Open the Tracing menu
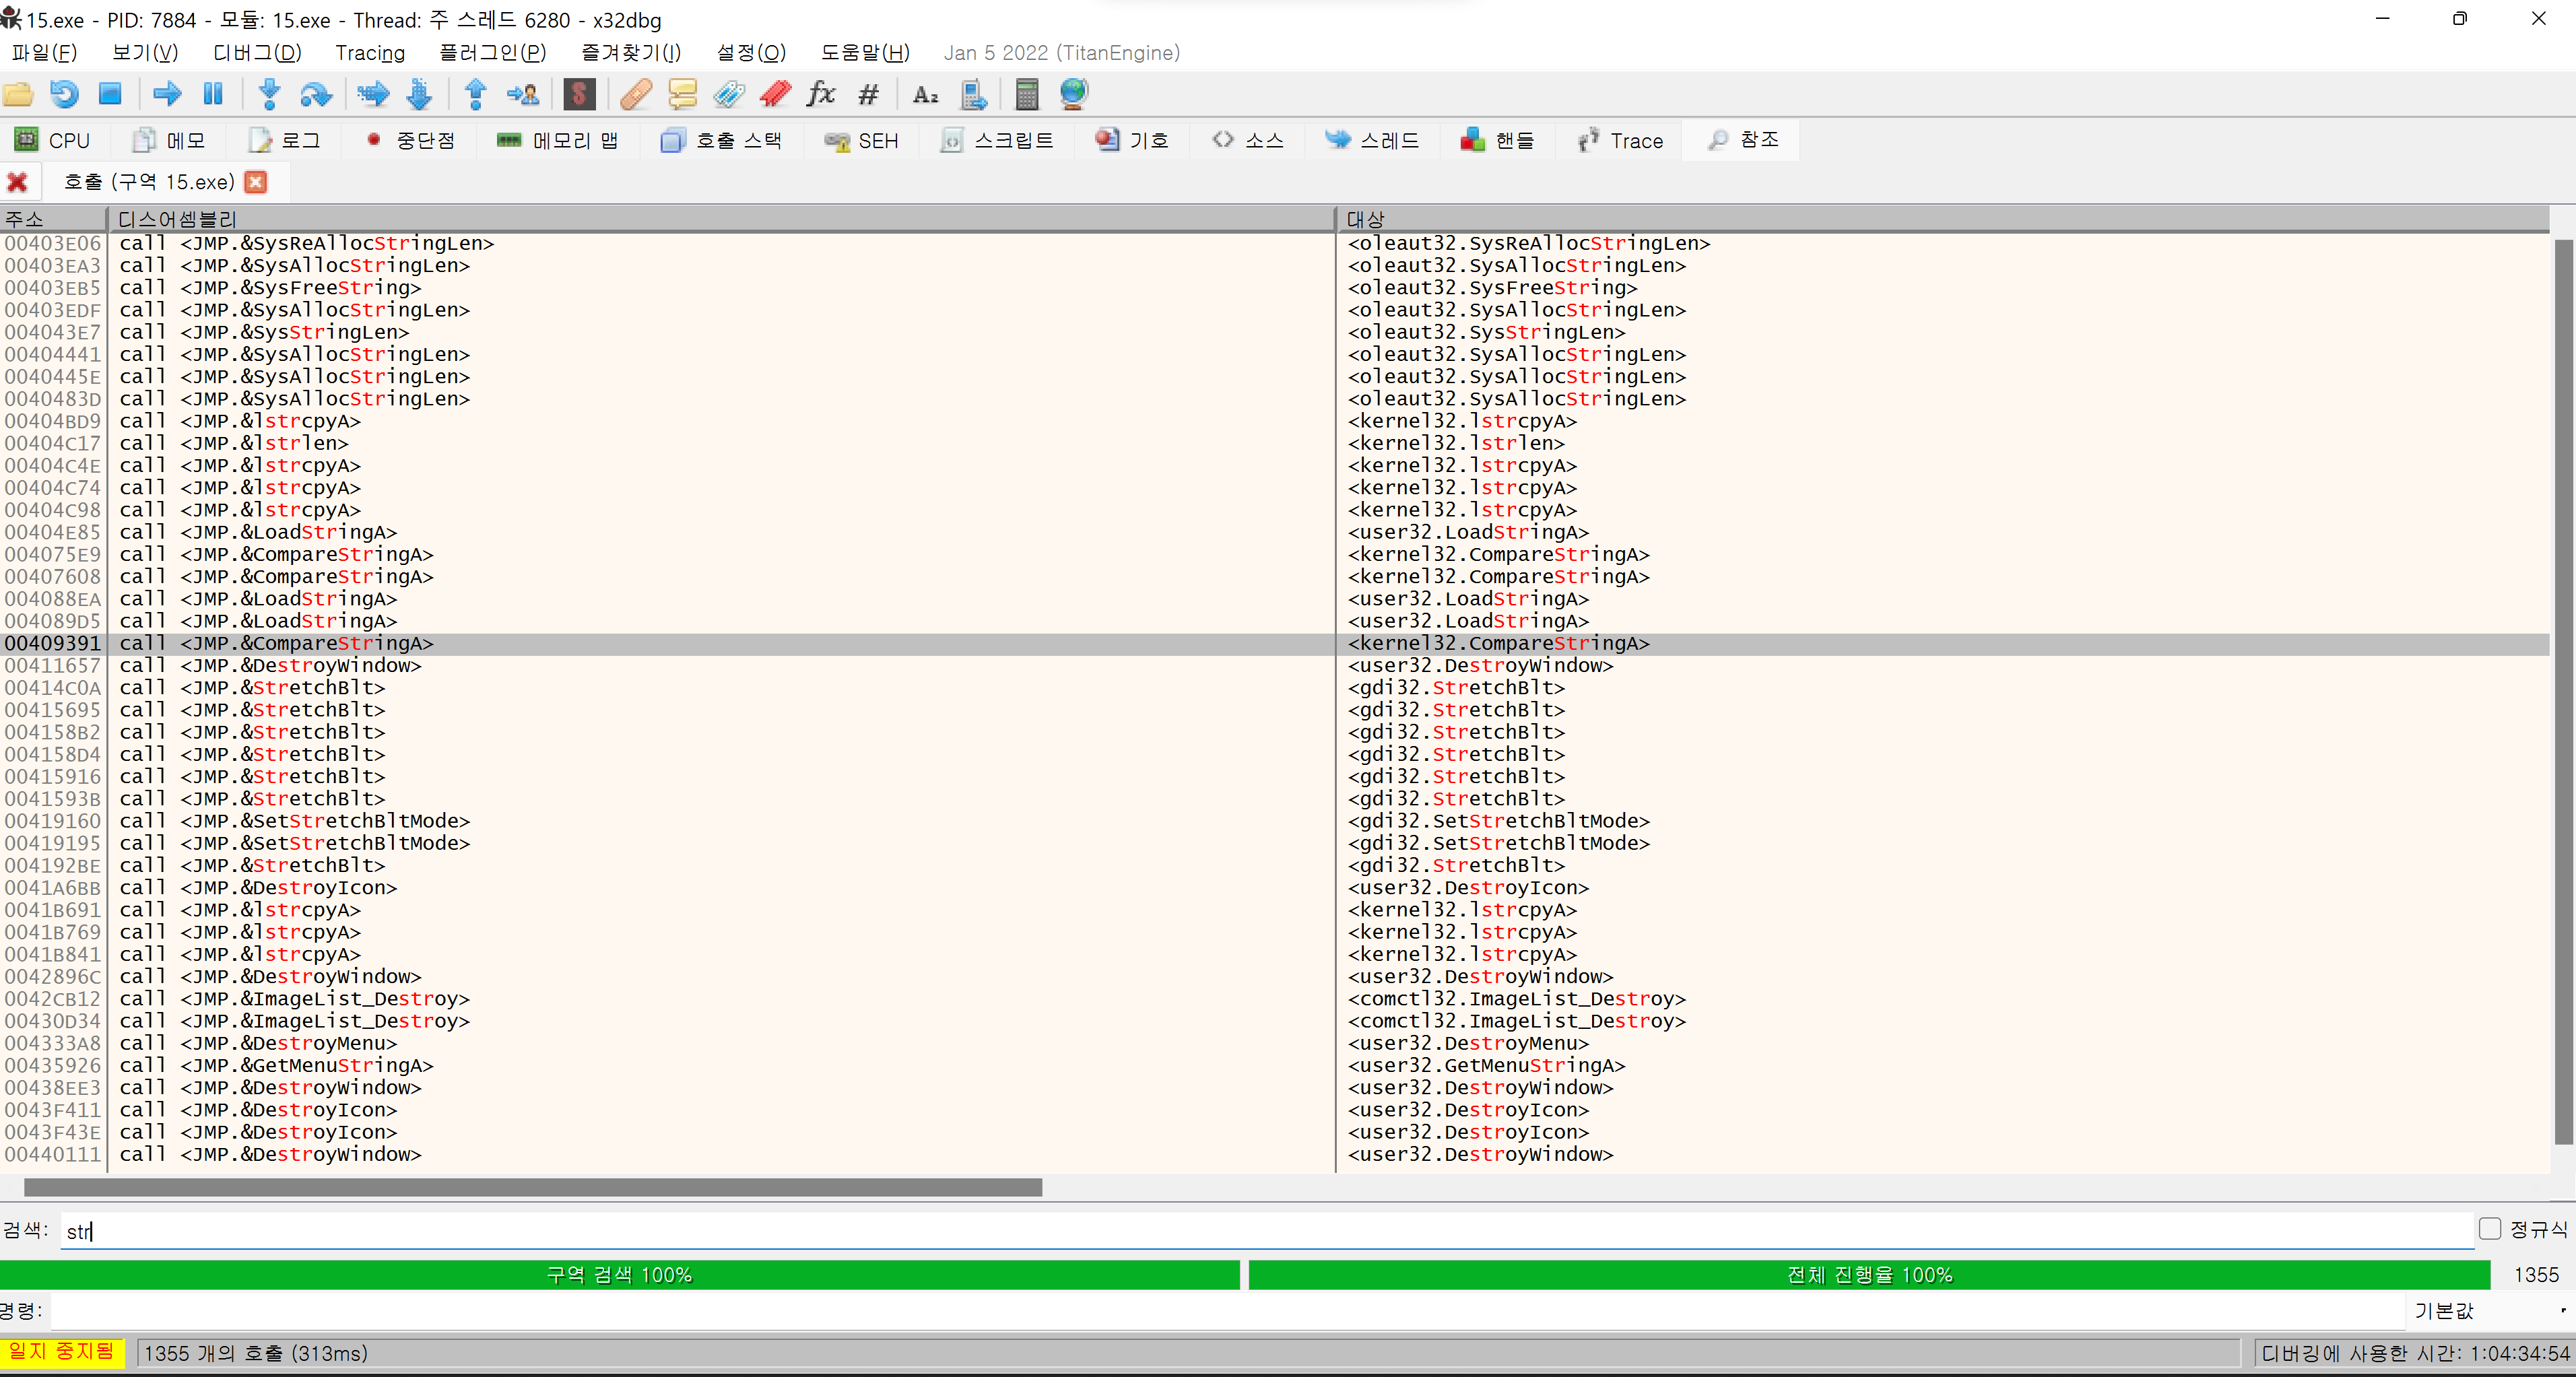 pos(370,53)
